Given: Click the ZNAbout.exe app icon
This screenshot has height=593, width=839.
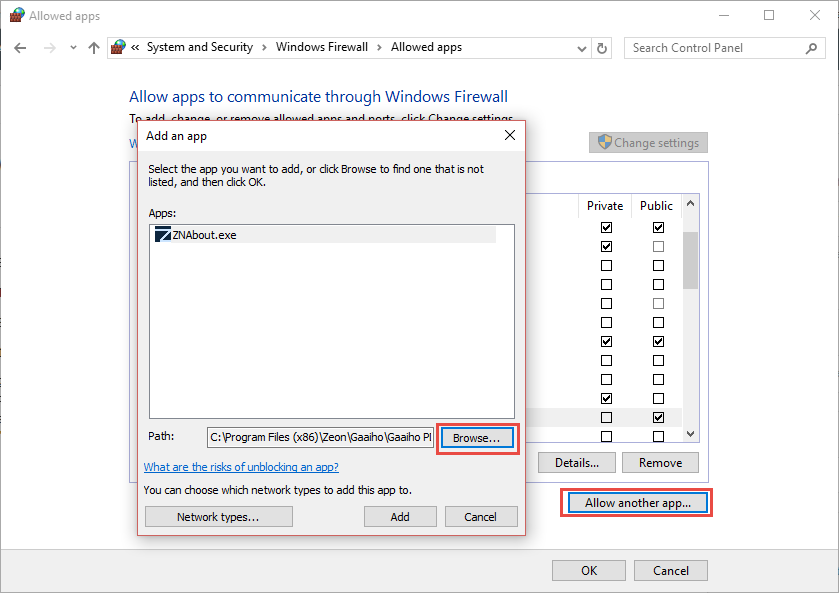Looking at the screenshot, I should coord(162,234).
